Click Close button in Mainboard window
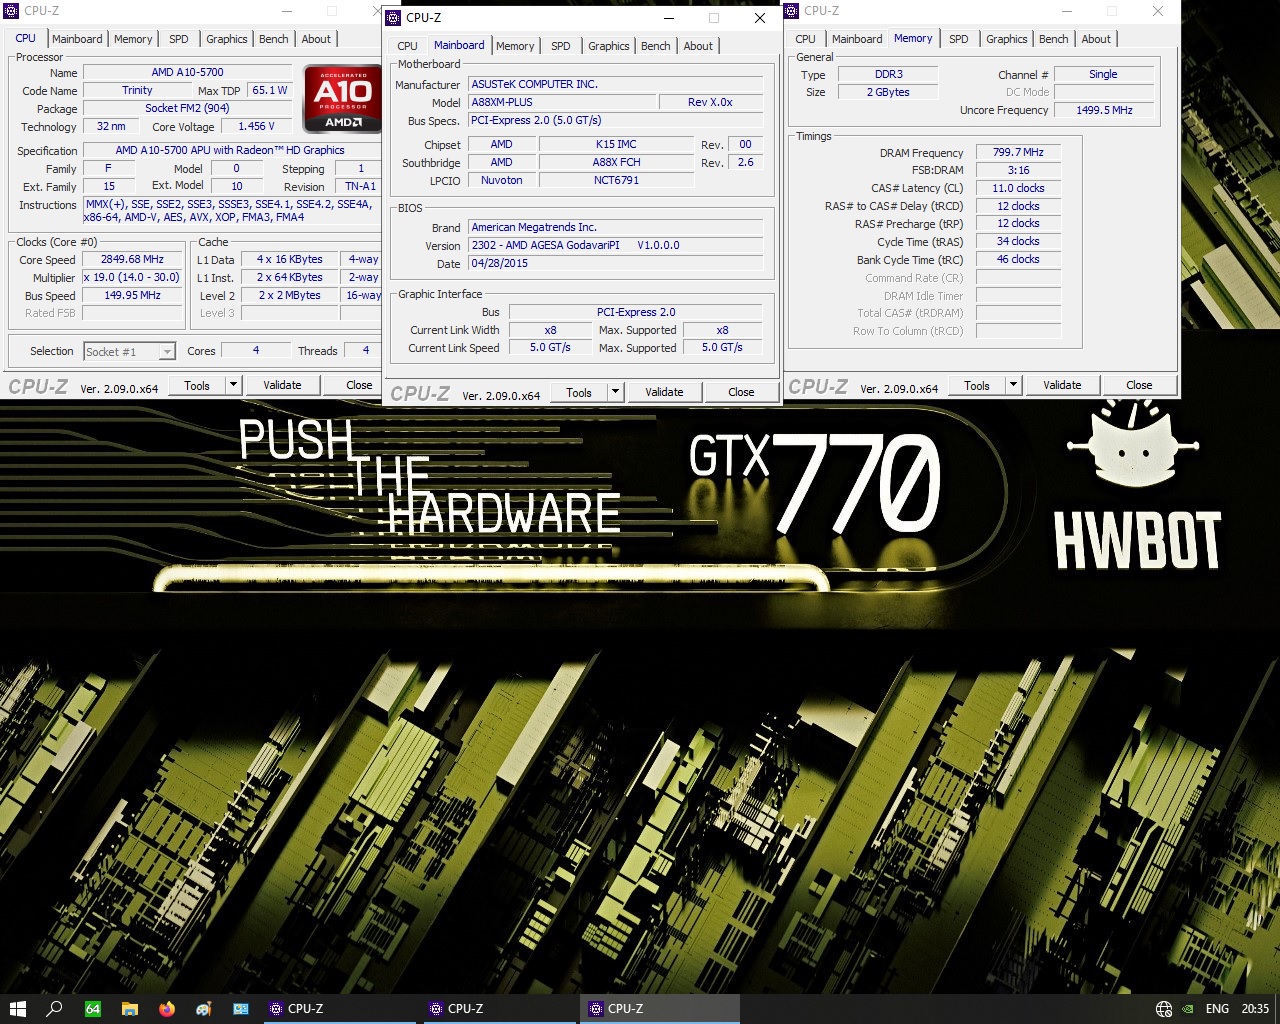1280x1024 pixels. (741, 392)
